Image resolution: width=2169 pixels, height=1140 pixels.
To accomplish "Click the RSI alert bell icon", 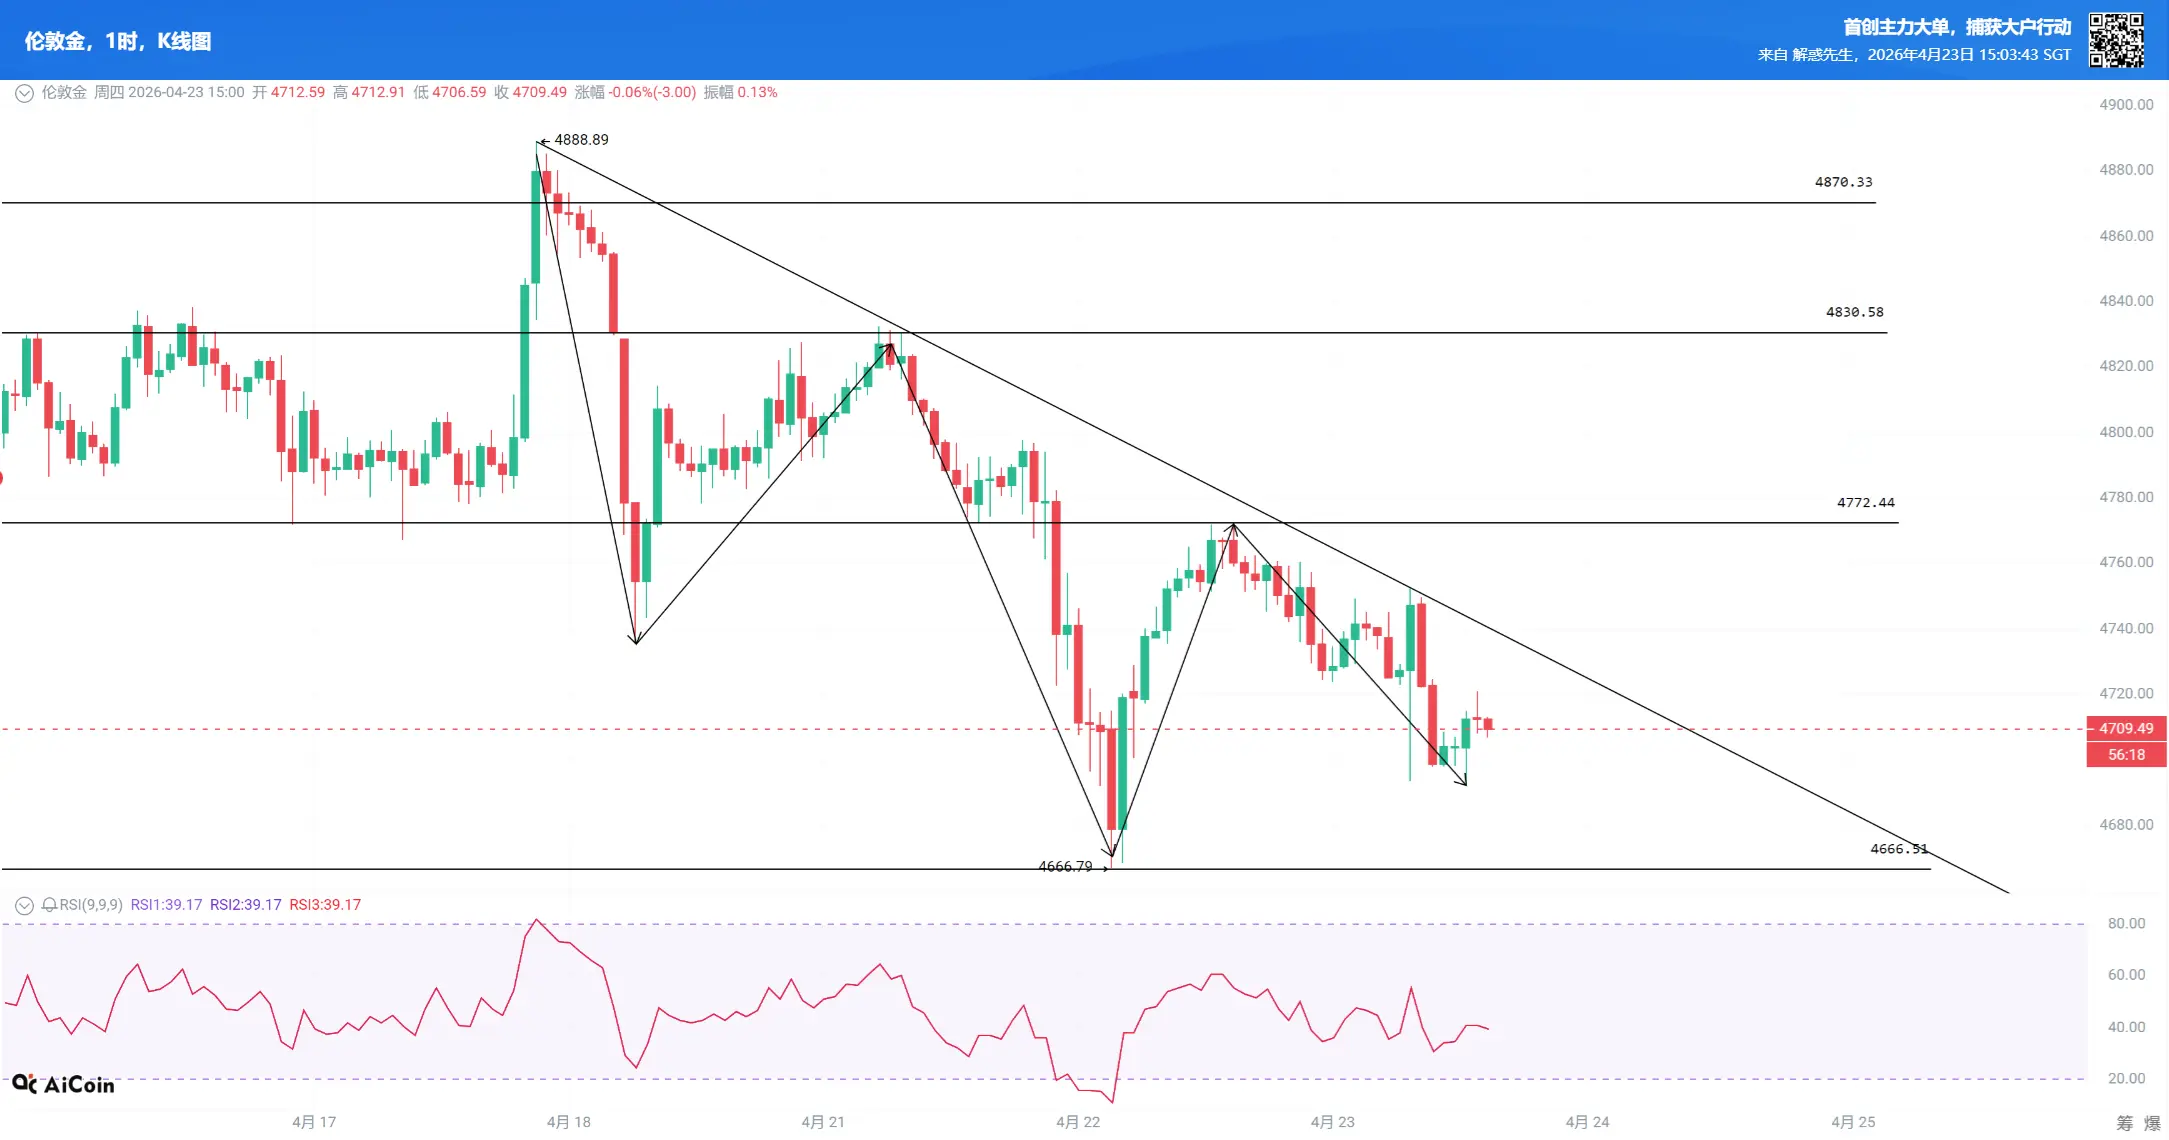I will point(49,905).
